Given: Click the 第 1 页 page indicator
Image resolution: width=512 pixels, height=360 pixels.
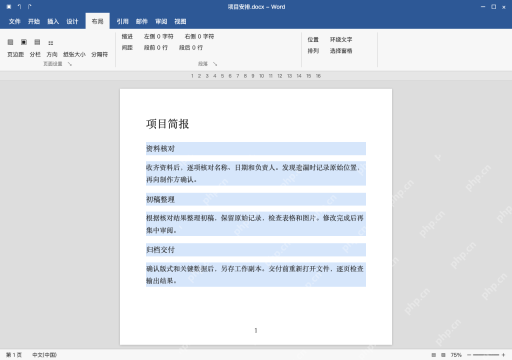Looking at the screenshot, I should coord(14,355).
